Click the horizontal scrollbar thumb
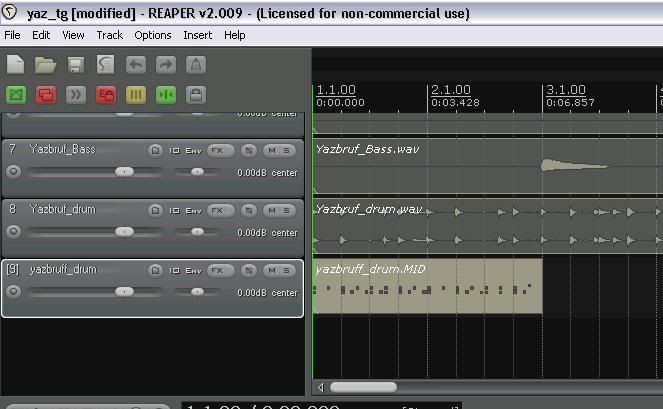 click(x=363, y=387)
